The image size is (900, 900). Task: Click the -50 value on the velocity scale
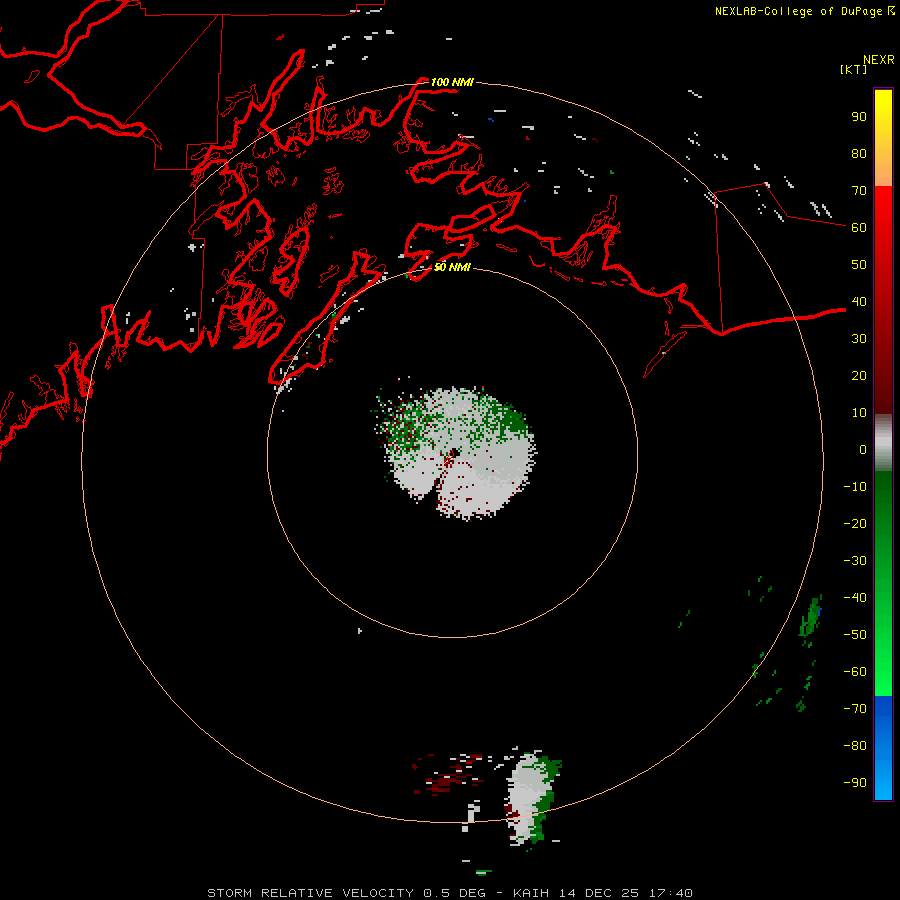click(855, 635)
